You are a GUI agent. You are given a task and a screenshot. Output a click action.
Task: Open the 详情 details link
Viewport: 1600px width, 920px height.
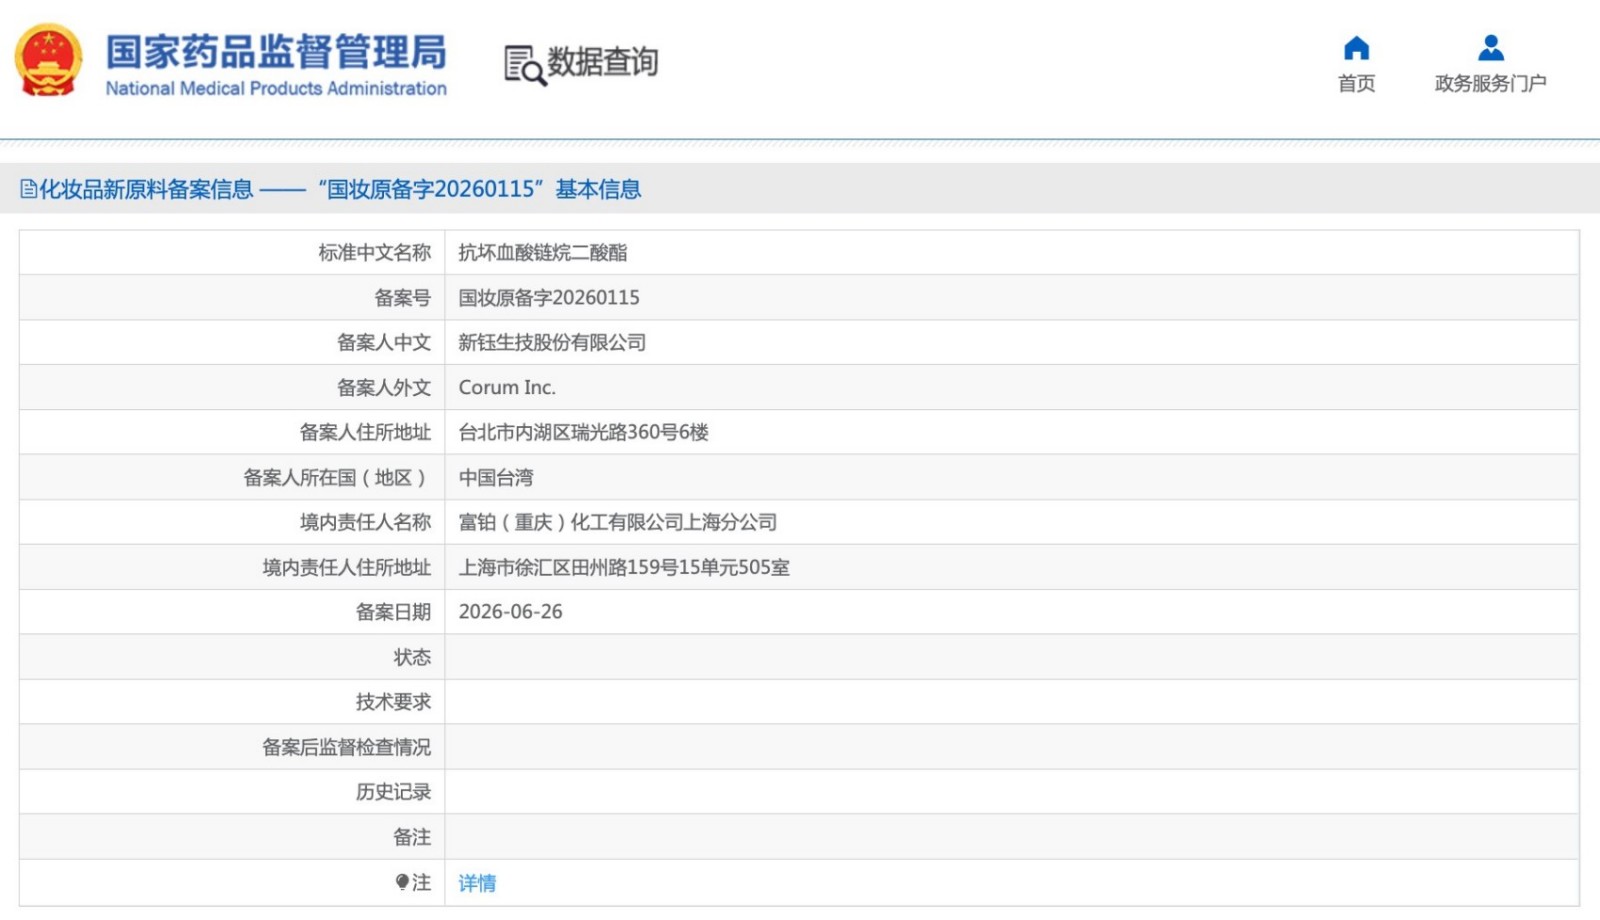pos(477,883)
